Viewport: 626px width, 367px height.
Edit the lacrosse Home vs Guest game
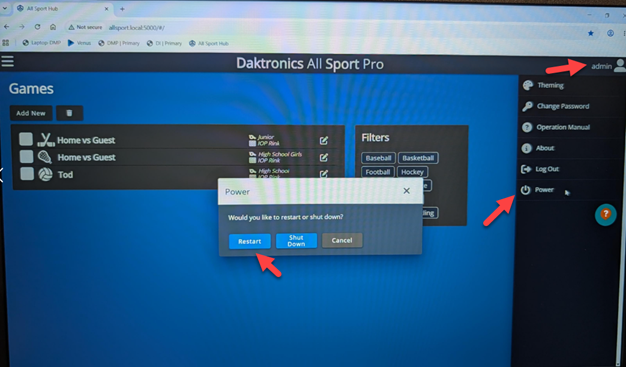pos(324,157)
